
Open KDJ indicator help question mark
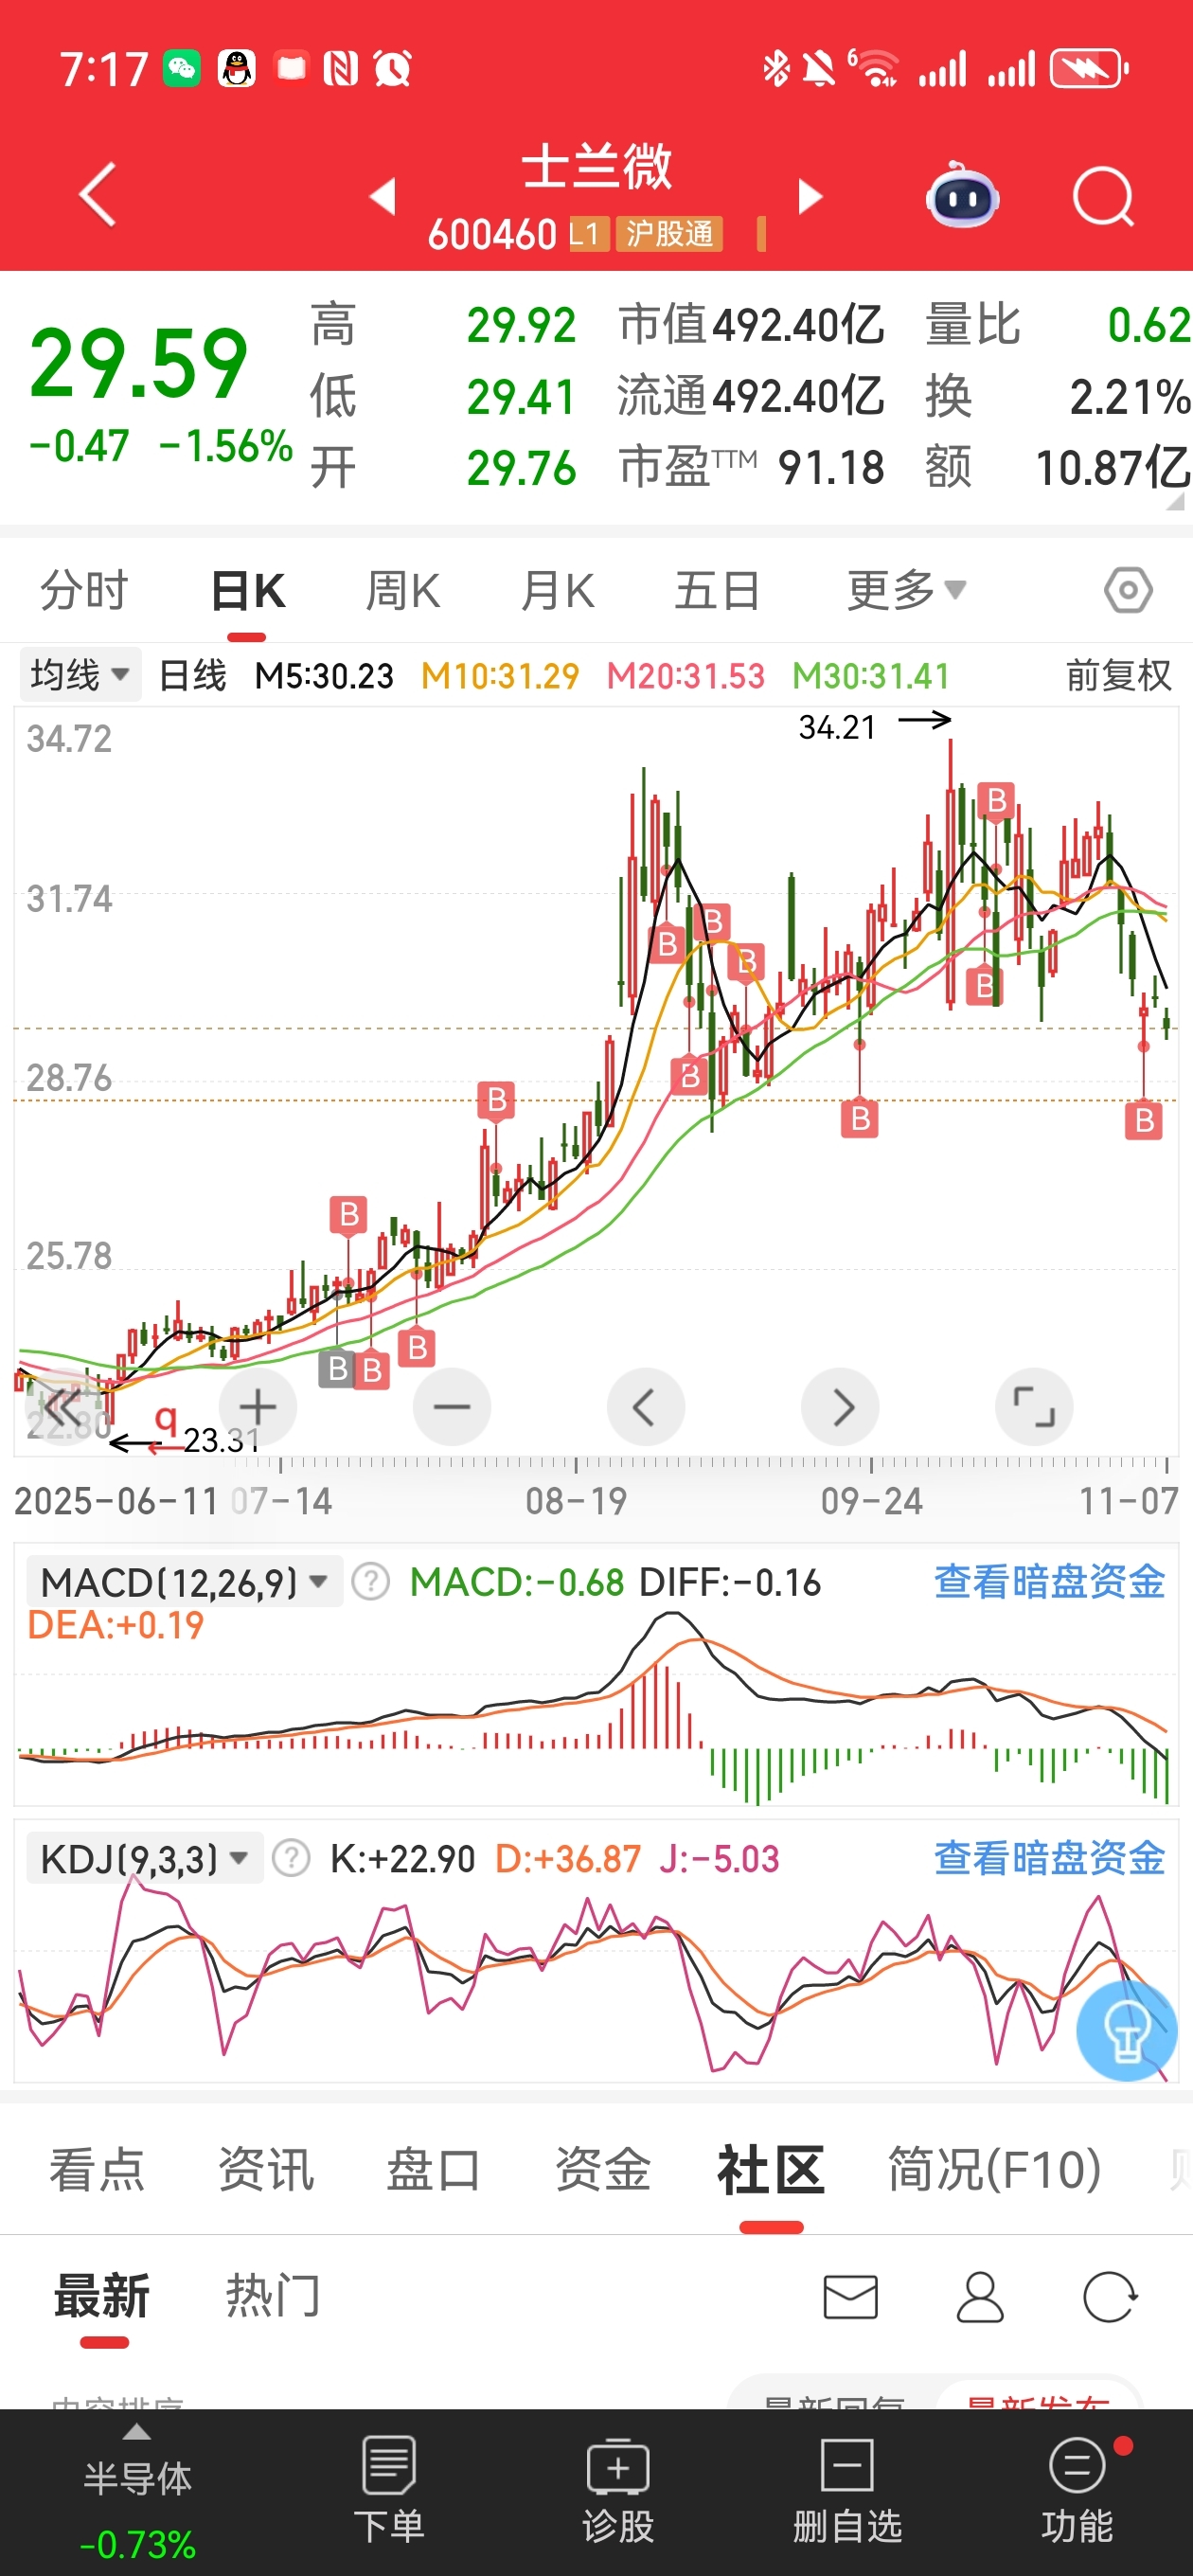point(291,1858)
